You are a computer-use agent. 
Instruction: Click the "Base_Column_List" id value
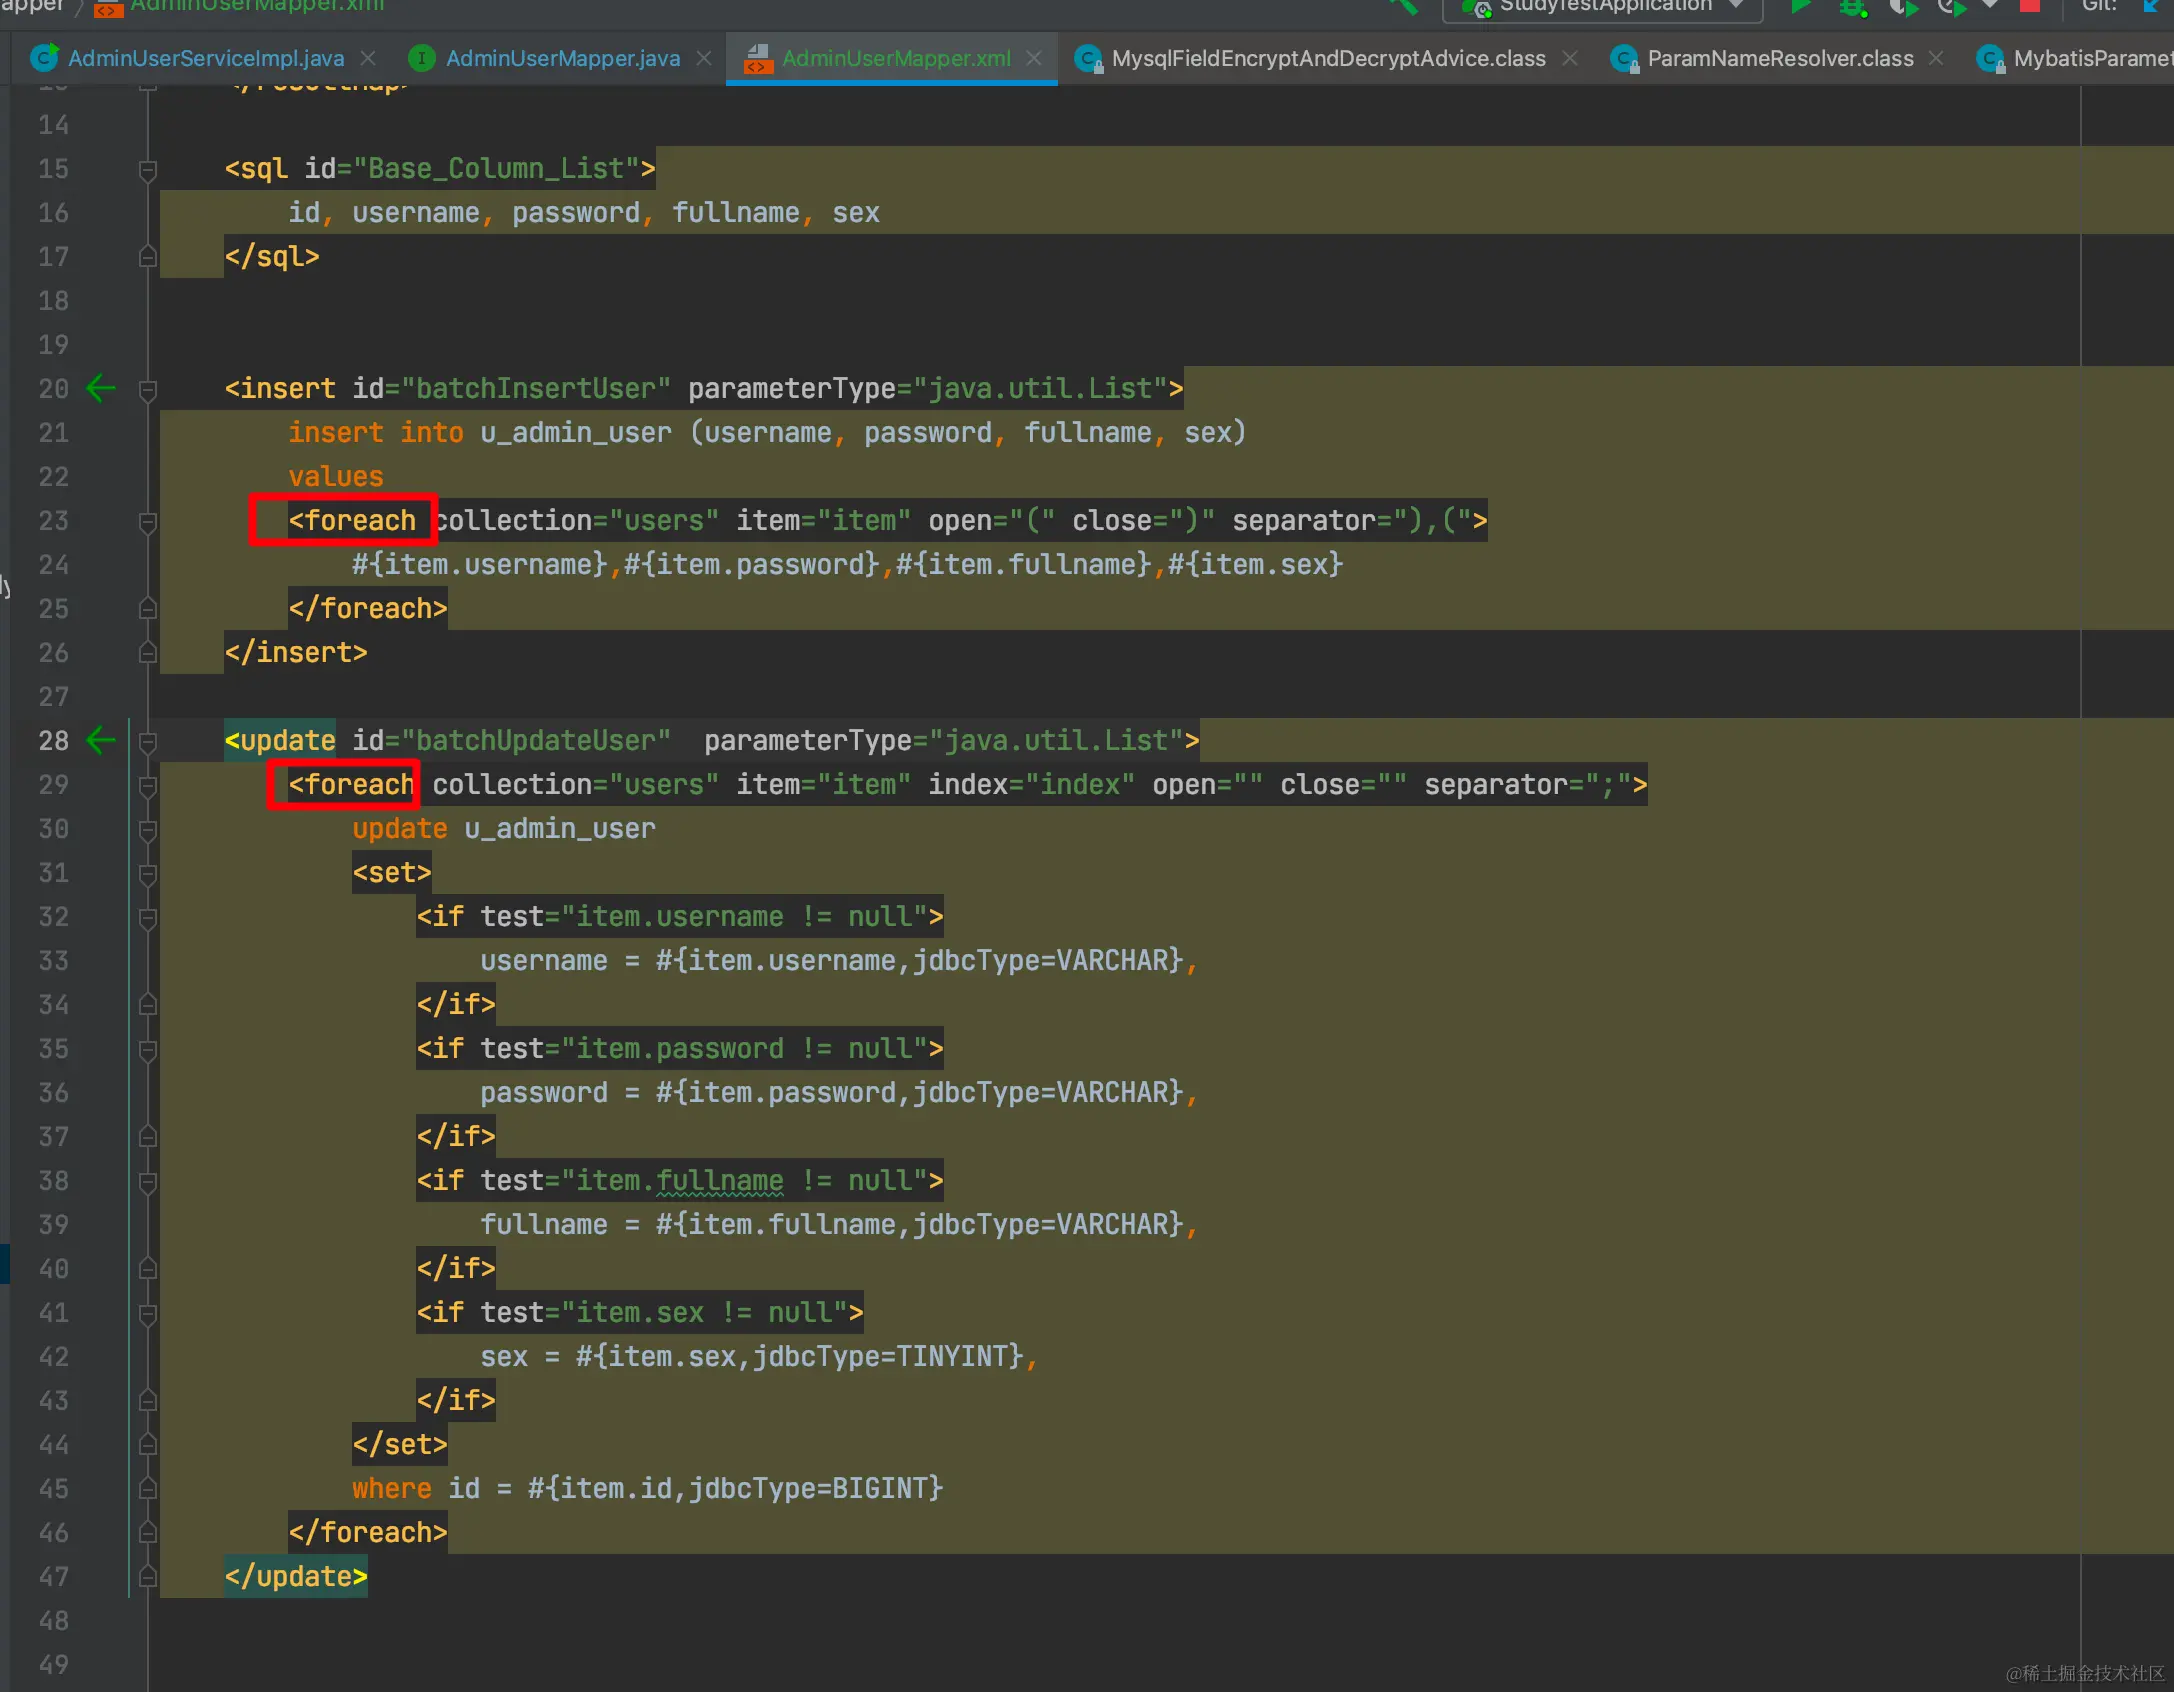(x=496, y=168)
